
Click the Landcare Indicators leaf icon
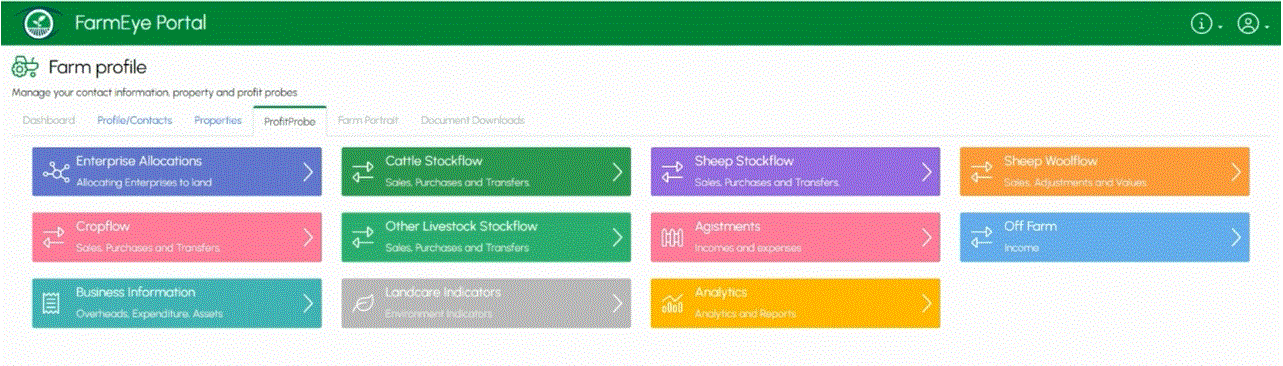coord(364,304)
